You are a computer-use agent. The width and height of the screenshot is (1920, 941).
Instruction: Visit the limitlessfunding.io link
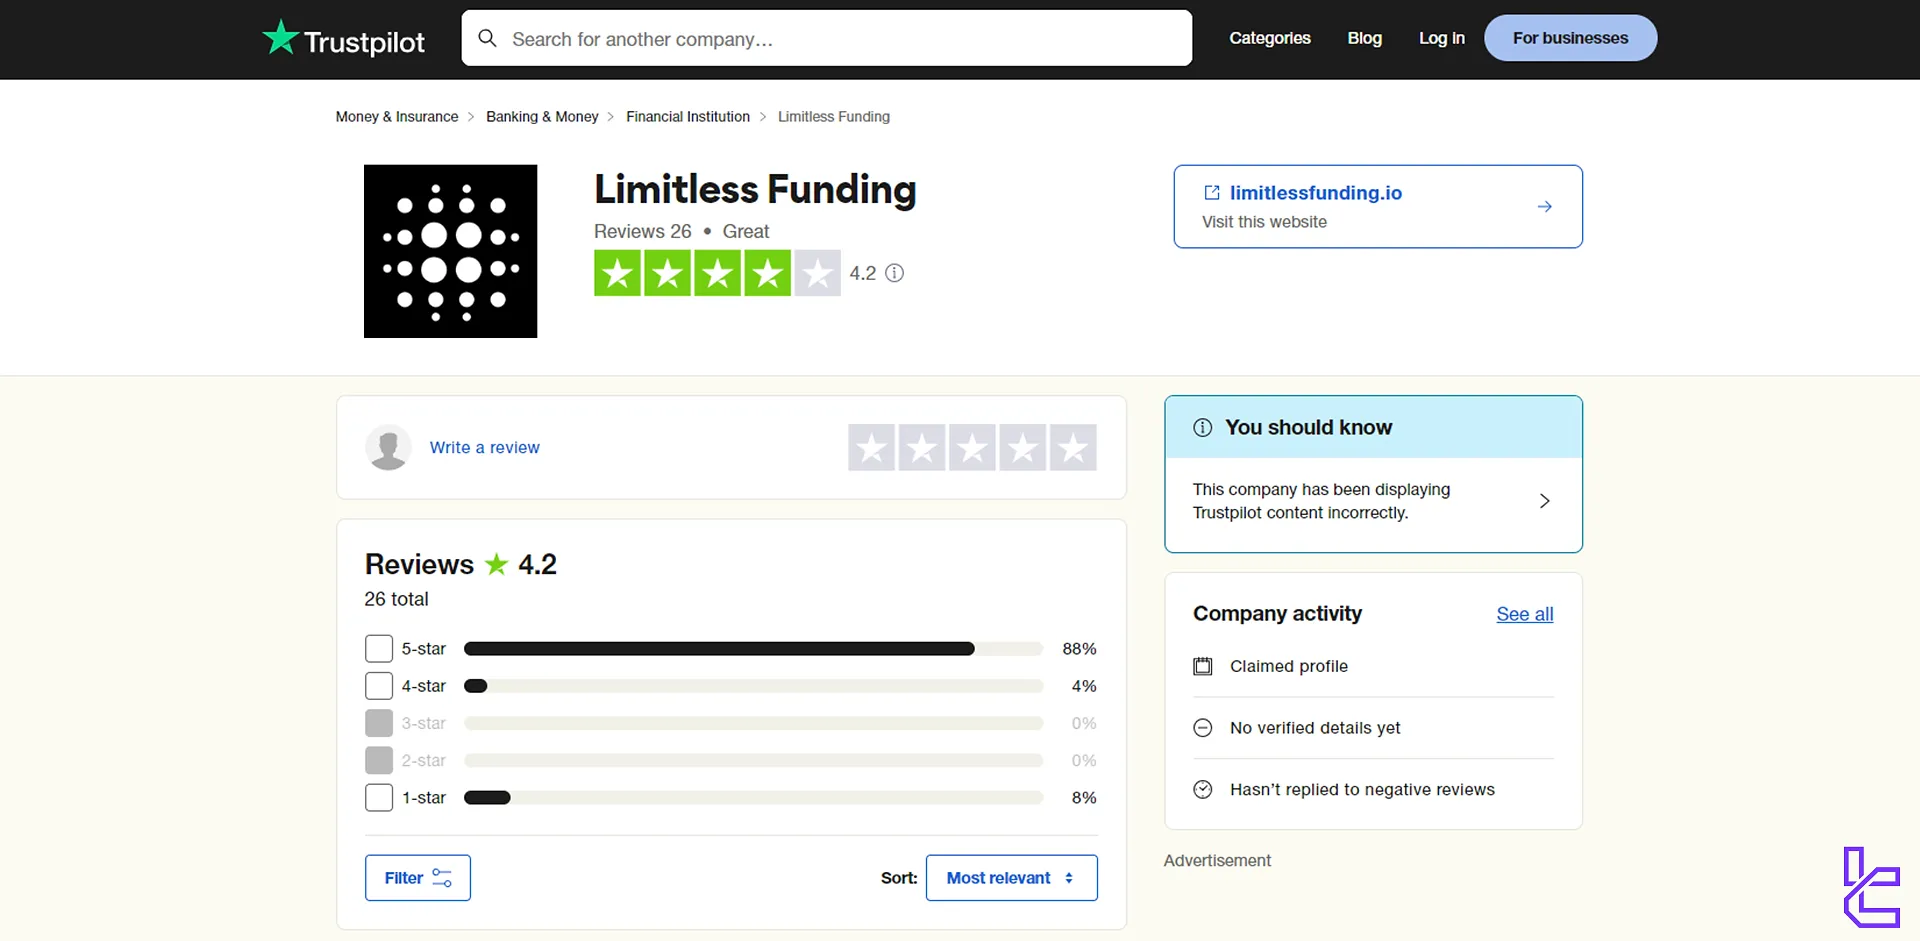pos(1315,193)
